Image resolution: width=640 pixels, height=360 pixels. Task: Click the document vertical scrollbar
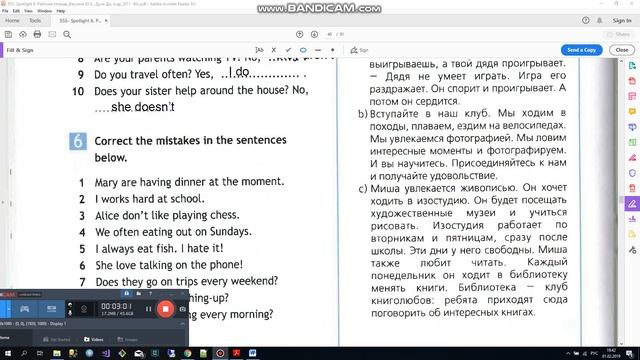pos(621,202)
